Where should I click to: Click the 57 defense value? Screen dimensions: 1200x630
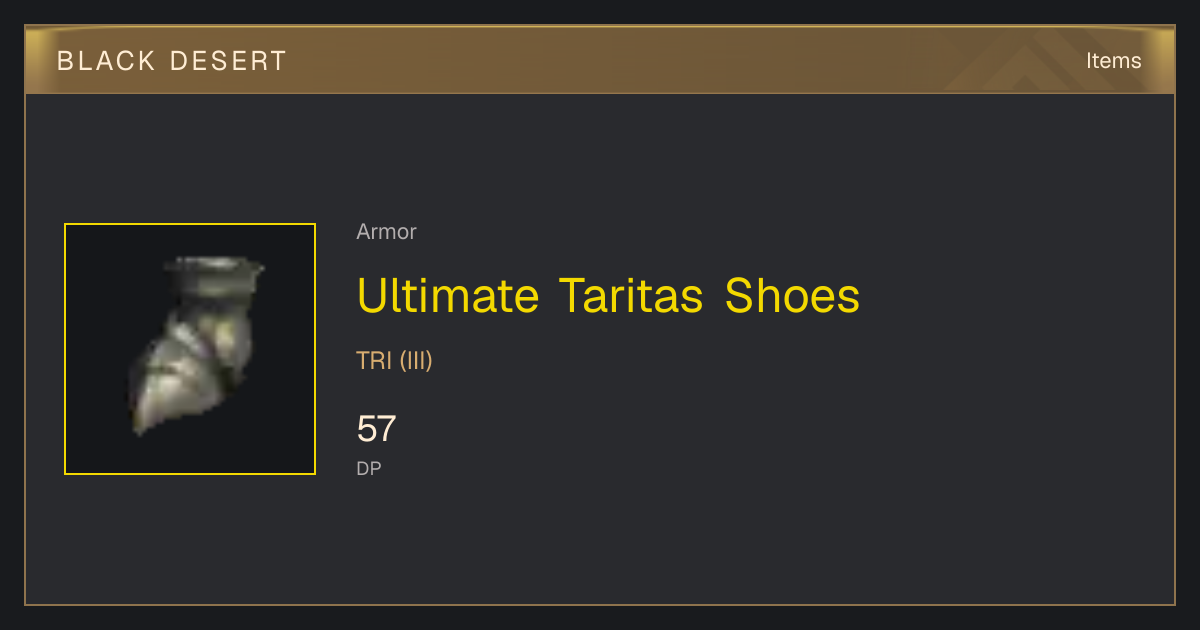376,429
